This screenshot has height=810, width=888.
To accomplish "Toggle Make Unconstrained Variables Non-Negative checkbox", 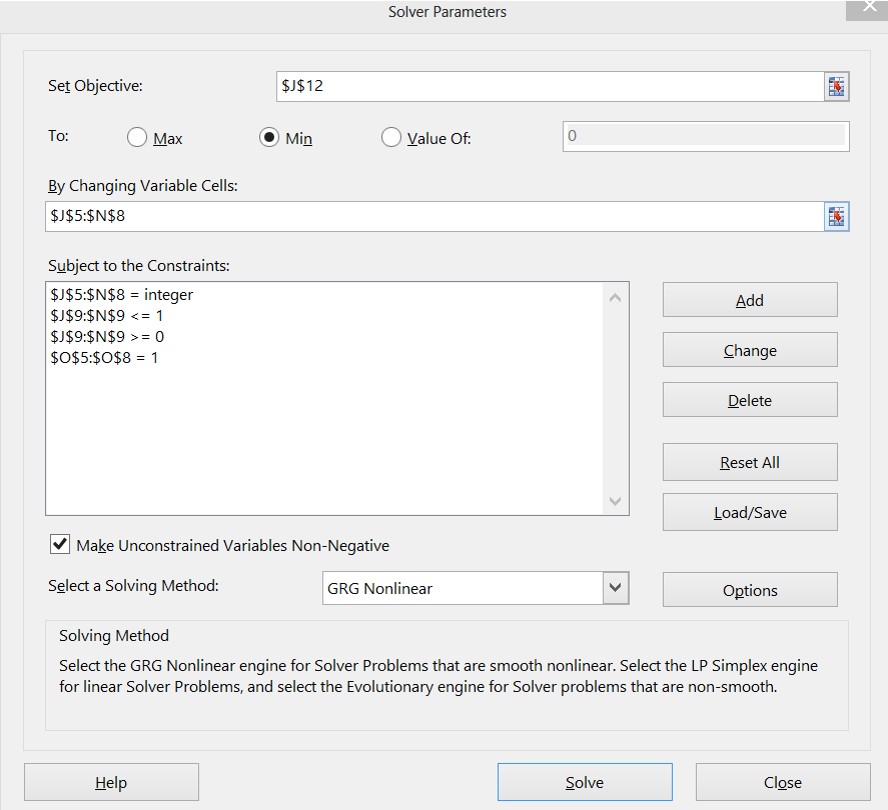I will coord(59,544).
